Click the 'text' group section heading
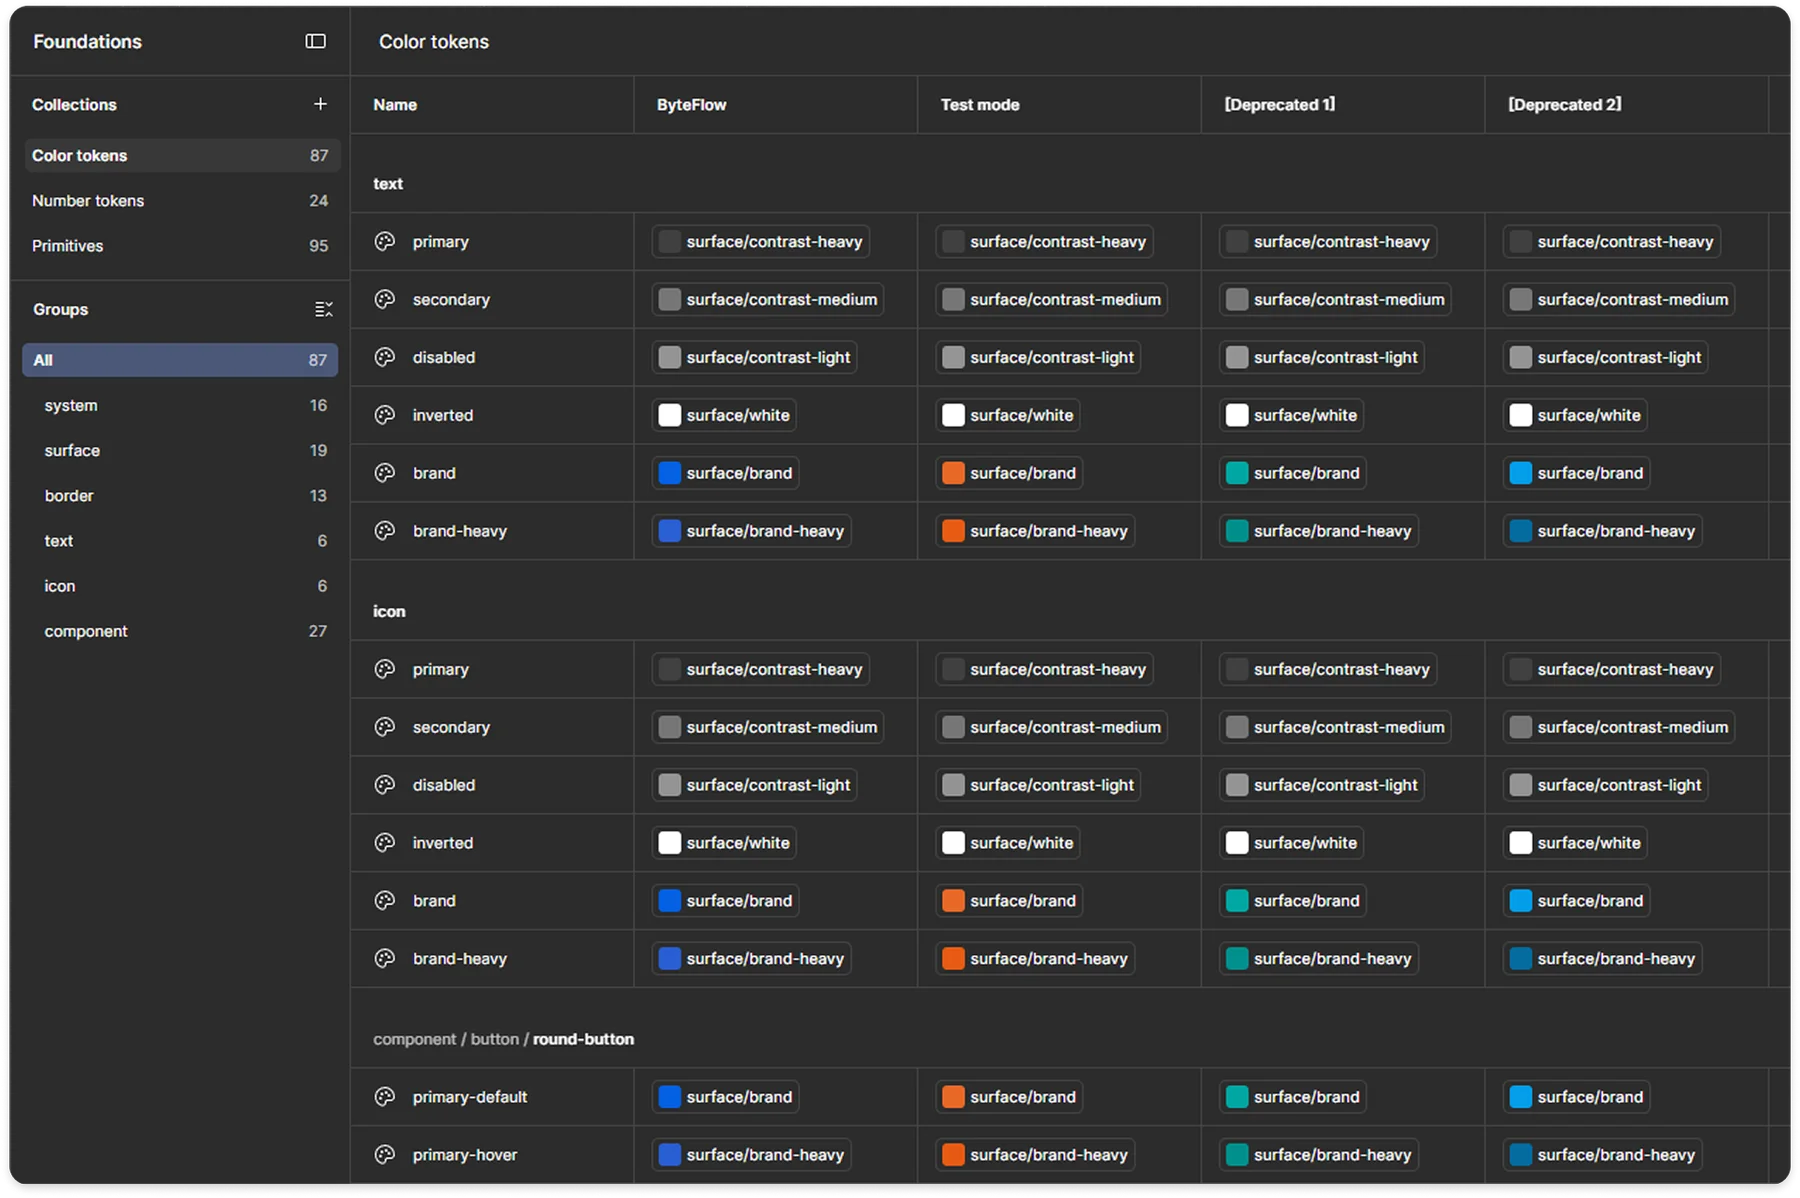Image resolution: width=1800 pixels, height=1198 pixels. [x=388, y=184]
